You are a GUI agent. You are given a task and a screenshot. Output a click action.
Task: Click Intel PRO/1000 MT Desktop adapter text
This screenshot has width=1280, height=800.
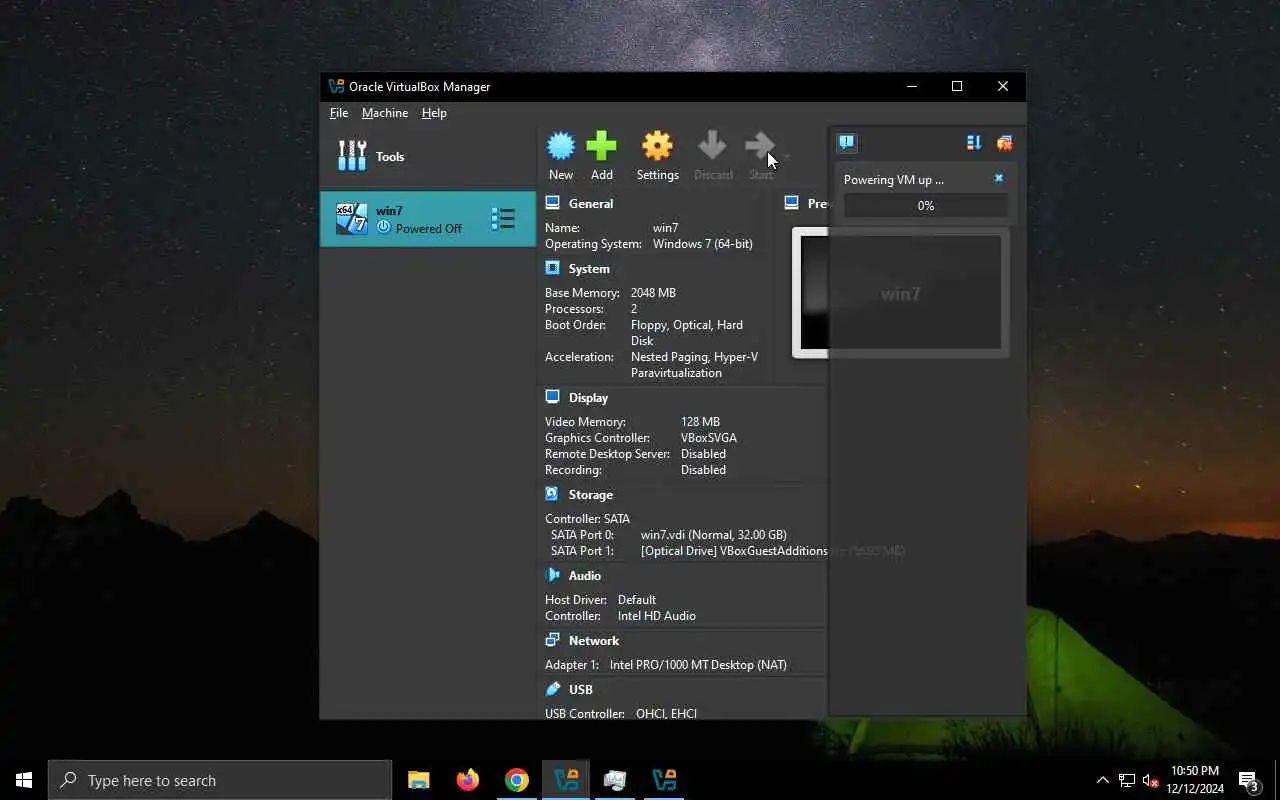point(698,665)
